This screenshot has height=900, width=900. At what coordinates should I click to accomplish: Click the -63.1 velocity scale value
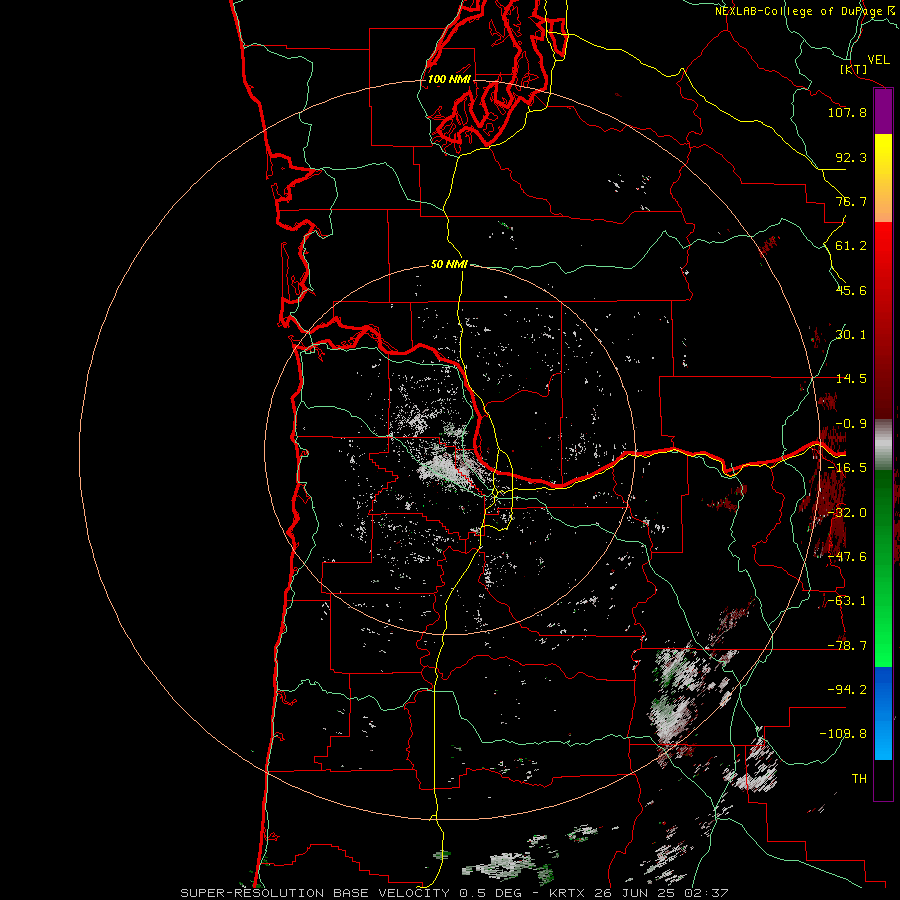click(x=847, y=601)
